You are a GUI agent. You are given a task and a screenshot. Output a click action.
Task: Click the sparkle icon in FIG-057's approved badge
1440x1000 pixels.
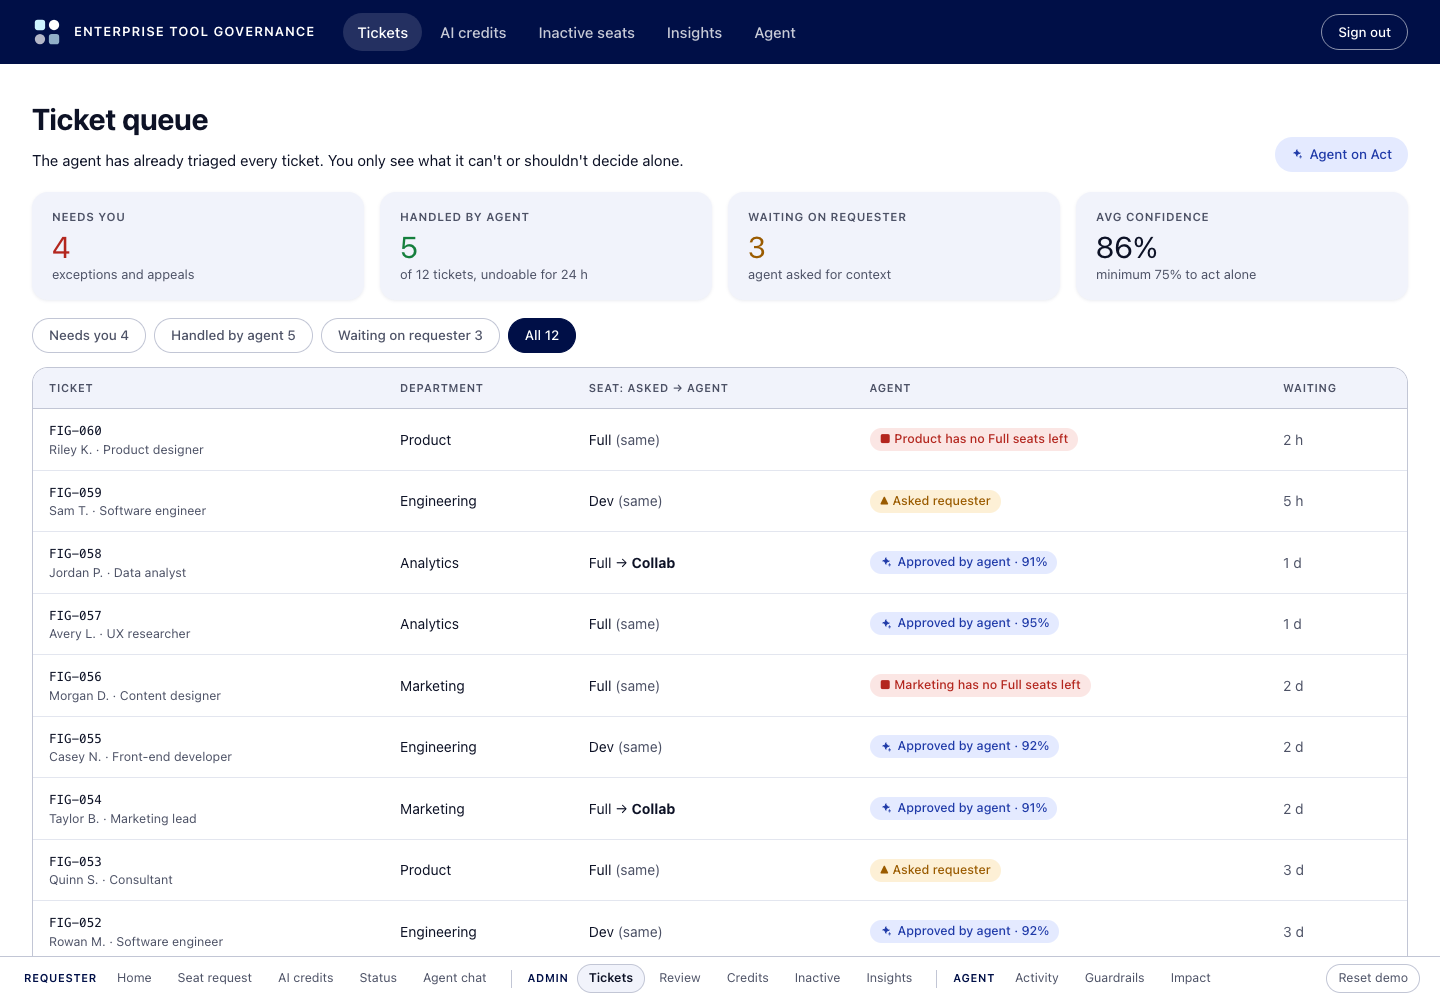[x=886, y=624]
